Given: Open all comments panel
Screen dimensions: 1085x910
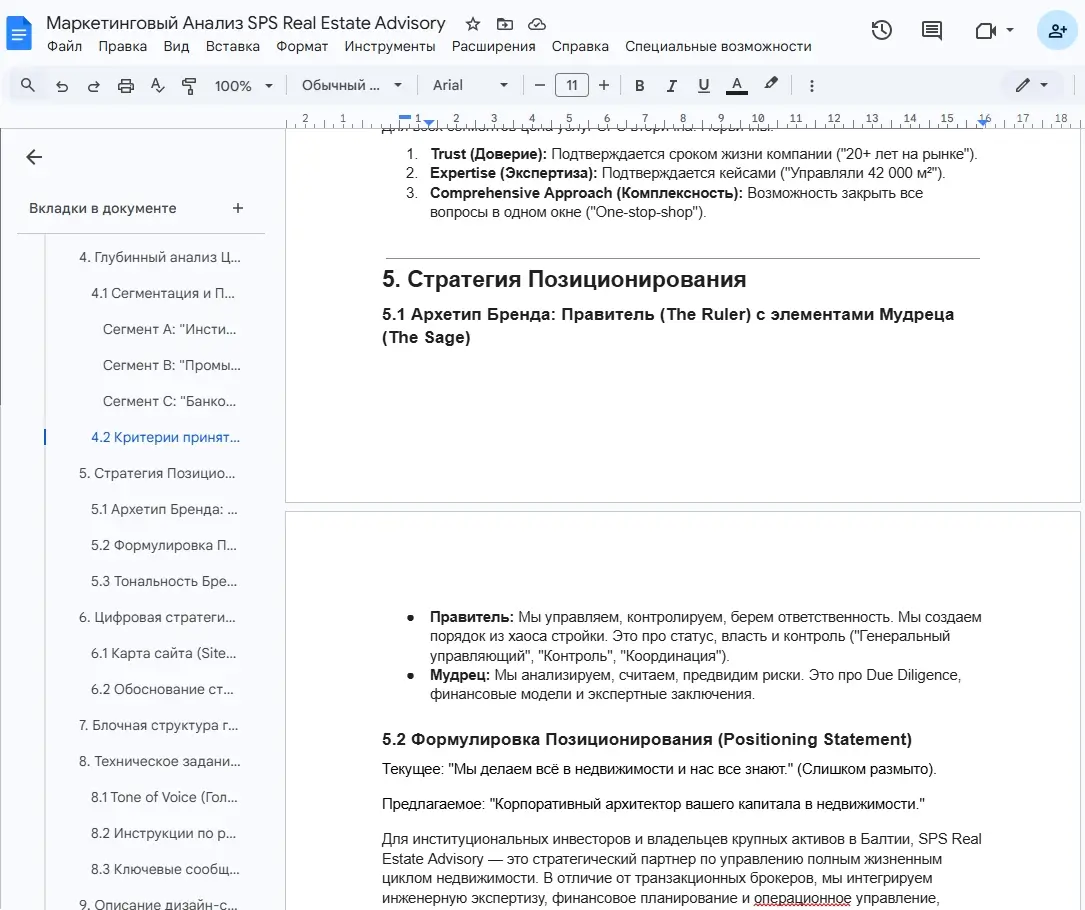Looking at the screenshot, I should [x=931, y=30].
